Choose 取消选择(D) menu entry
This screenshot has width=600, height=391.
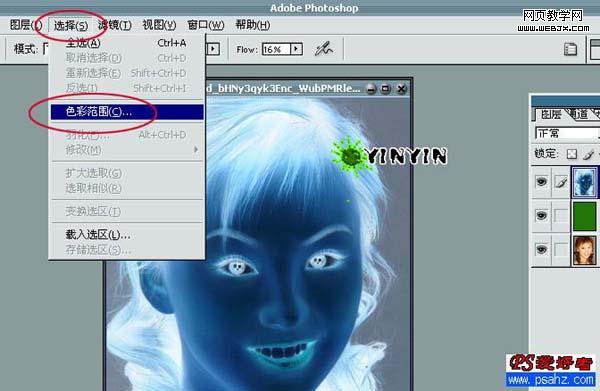[x=127, y=58]
